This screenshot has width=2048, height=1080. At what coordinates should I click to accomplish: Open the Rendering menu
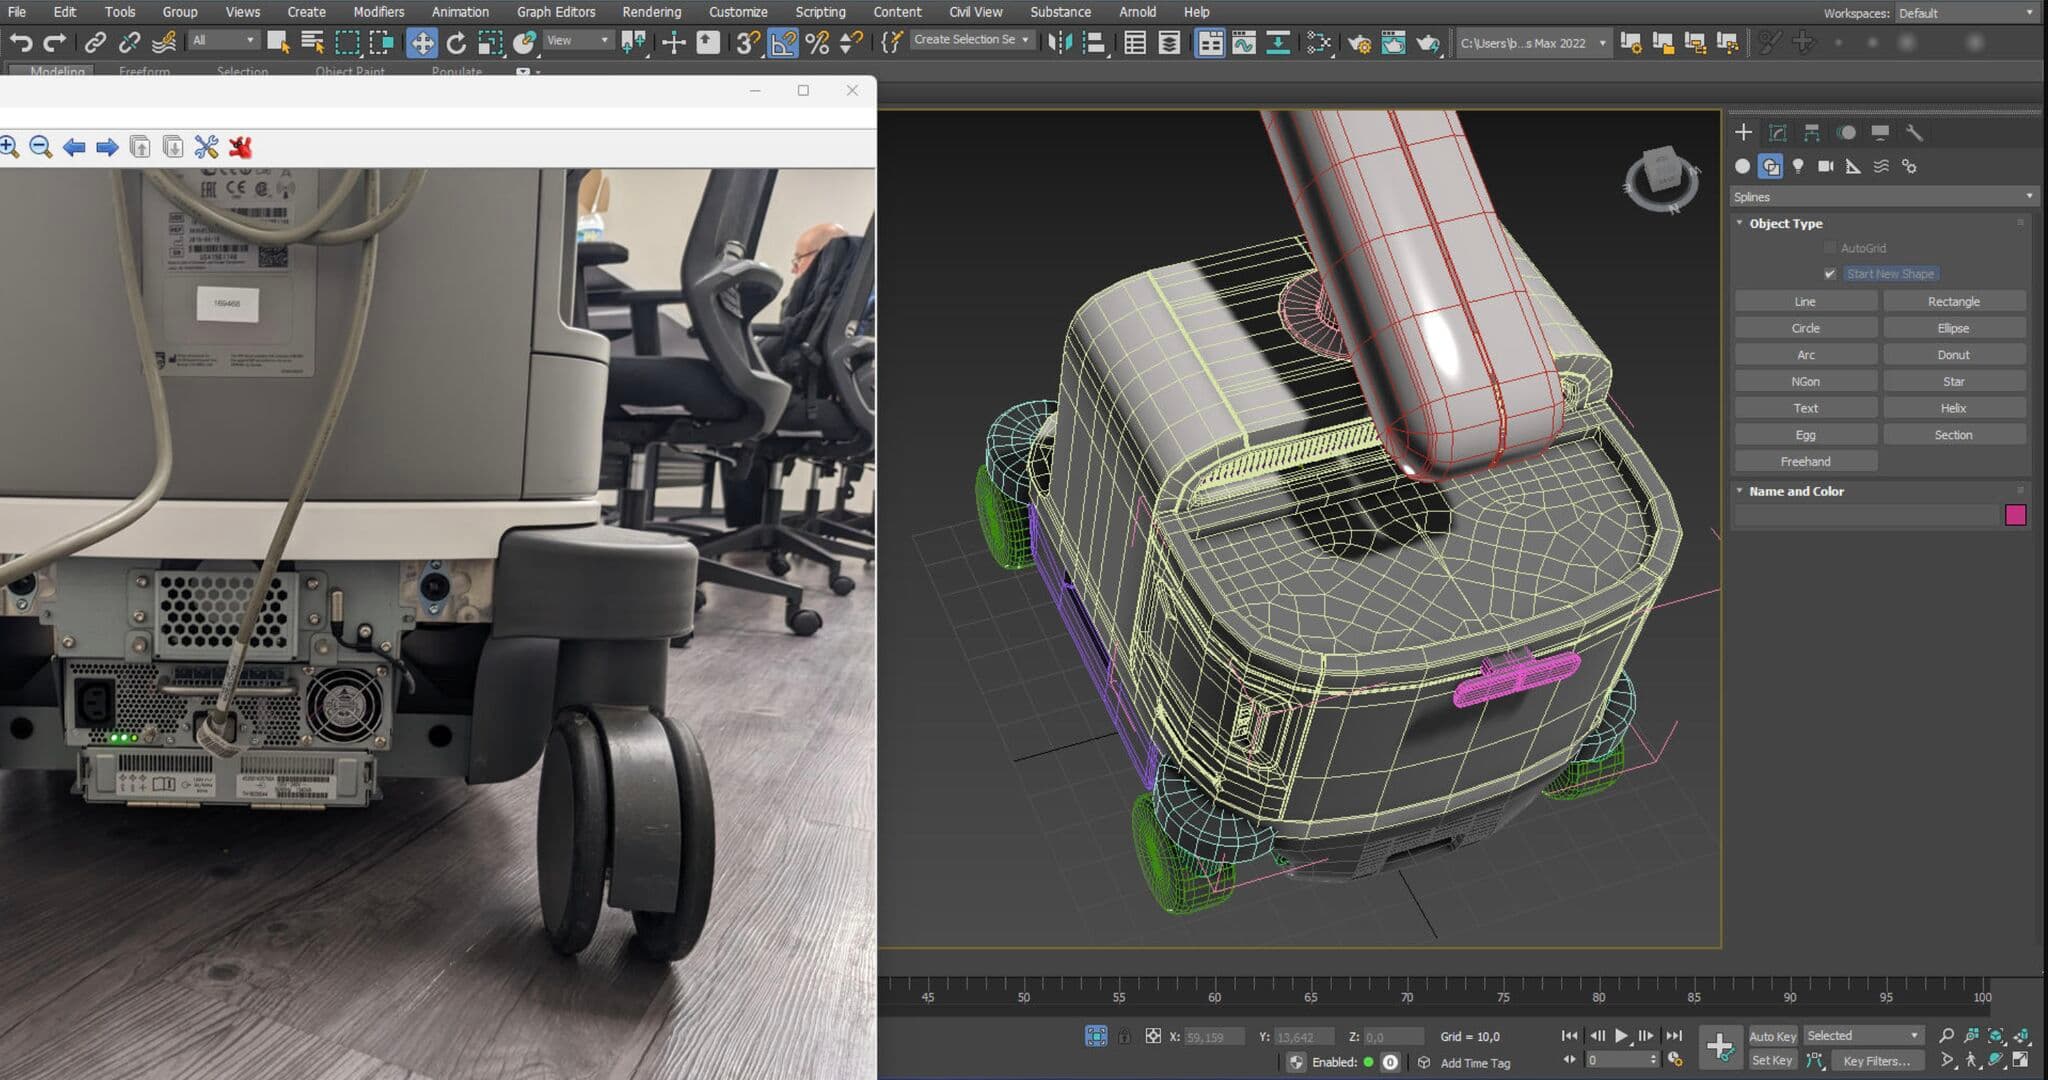(651, 12)
